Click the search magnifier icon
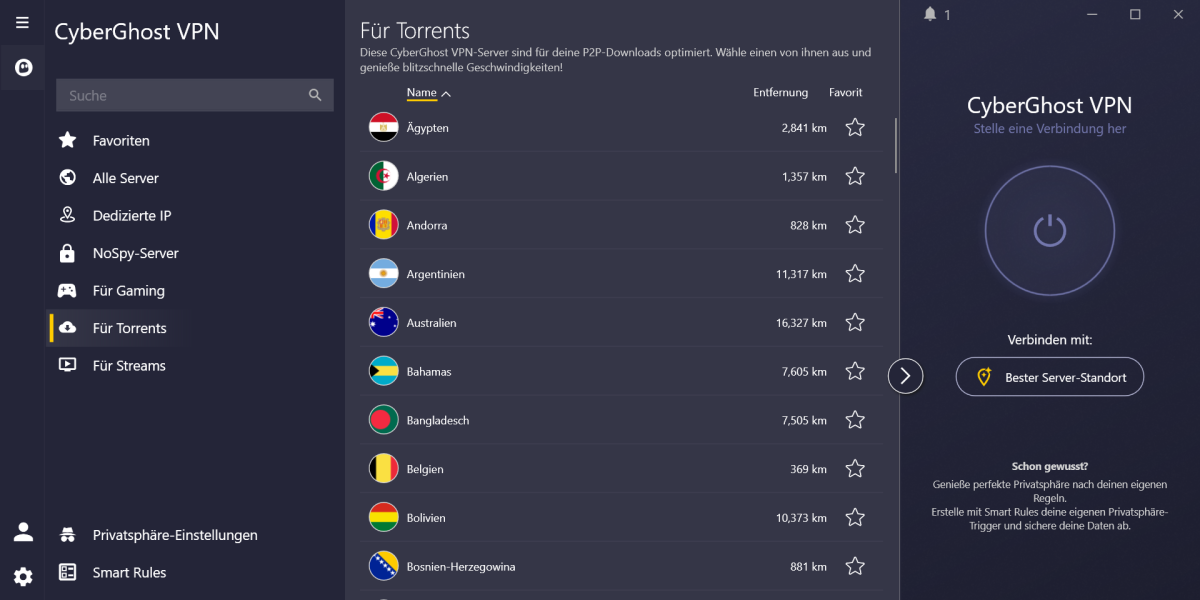Screen dimensions: 1200x600 (315, 95)
